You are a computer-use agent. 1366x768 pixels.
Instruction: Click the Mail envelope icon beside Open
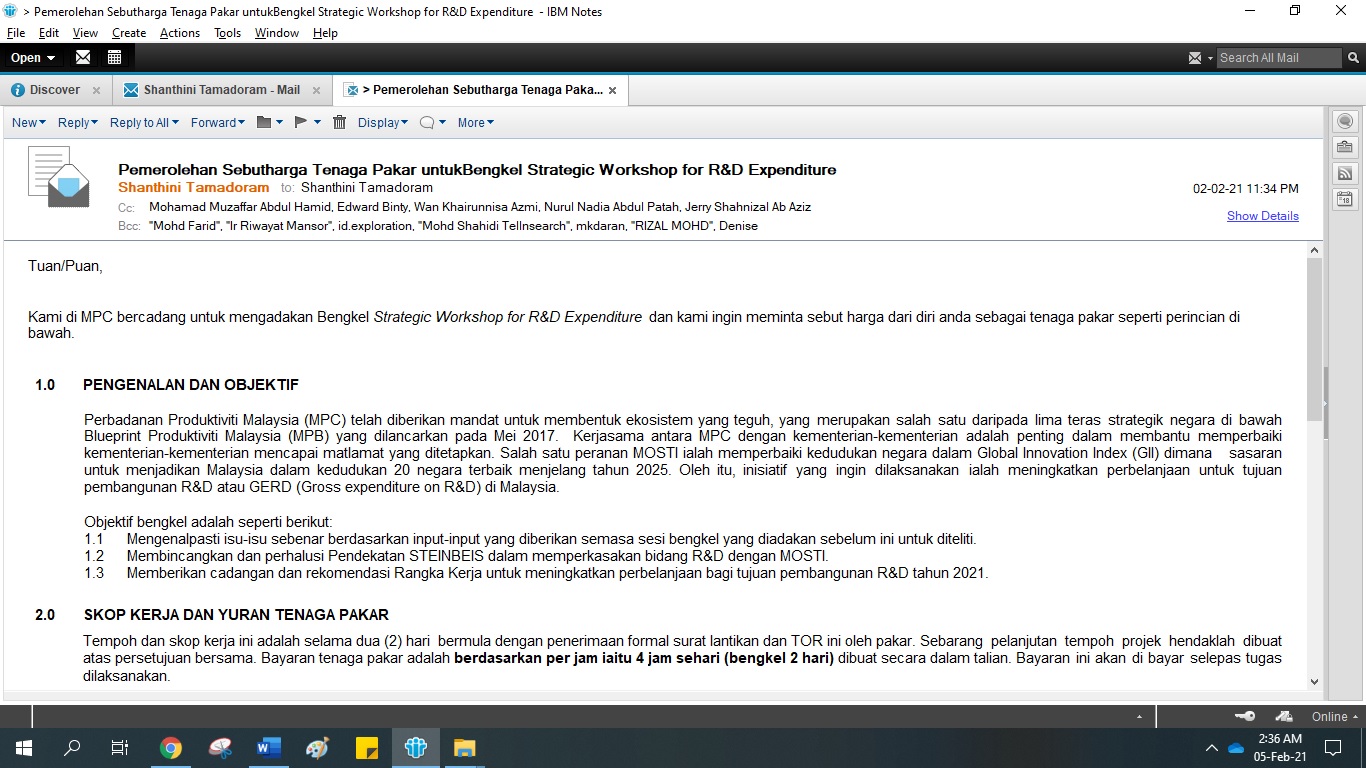pos(83,57)
